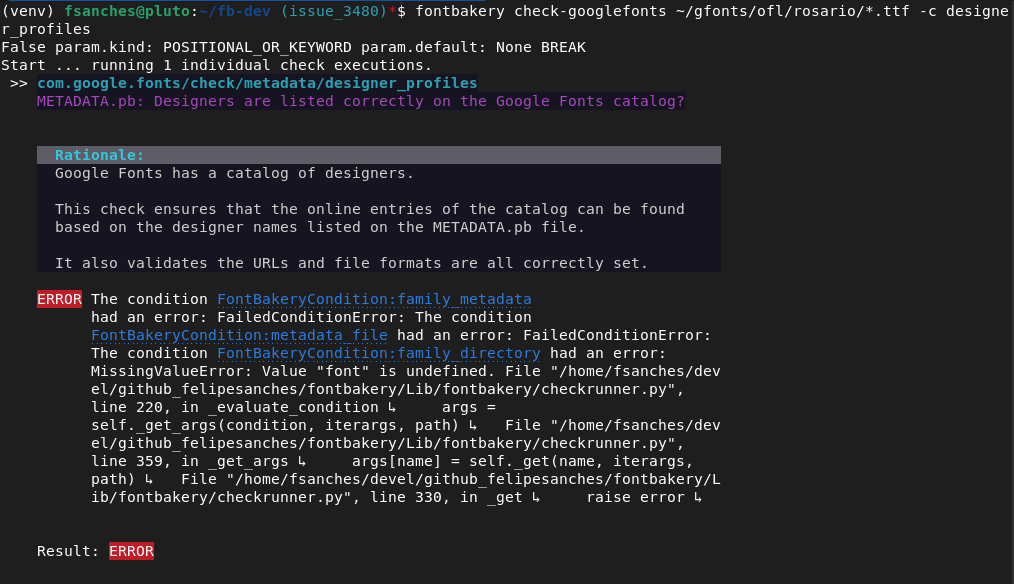Click the '(venv)' prefix in the prompt
The image size is (1014, 584).
point(28,11)
